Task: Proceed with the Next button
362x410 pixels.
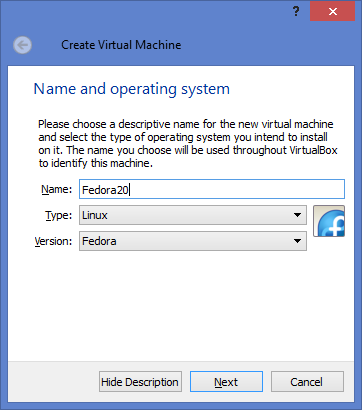Action: pyautogui.click(x=226, y=382)
